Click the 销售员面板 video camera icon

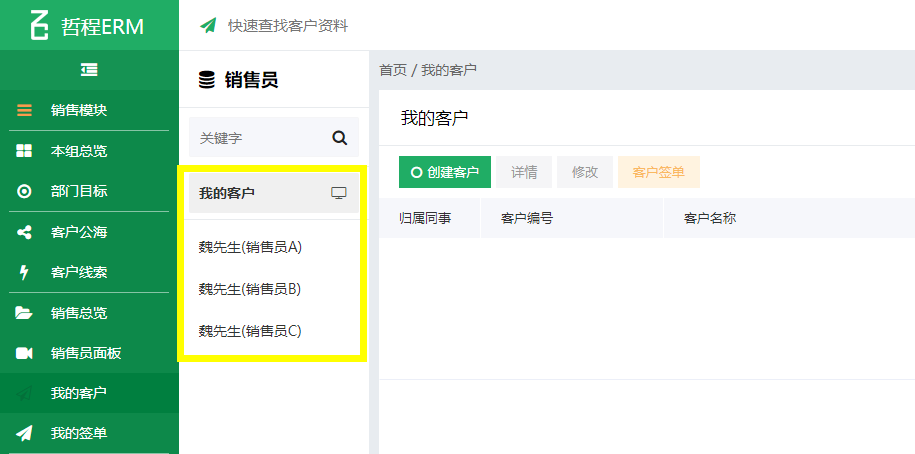tap(24, 353)
